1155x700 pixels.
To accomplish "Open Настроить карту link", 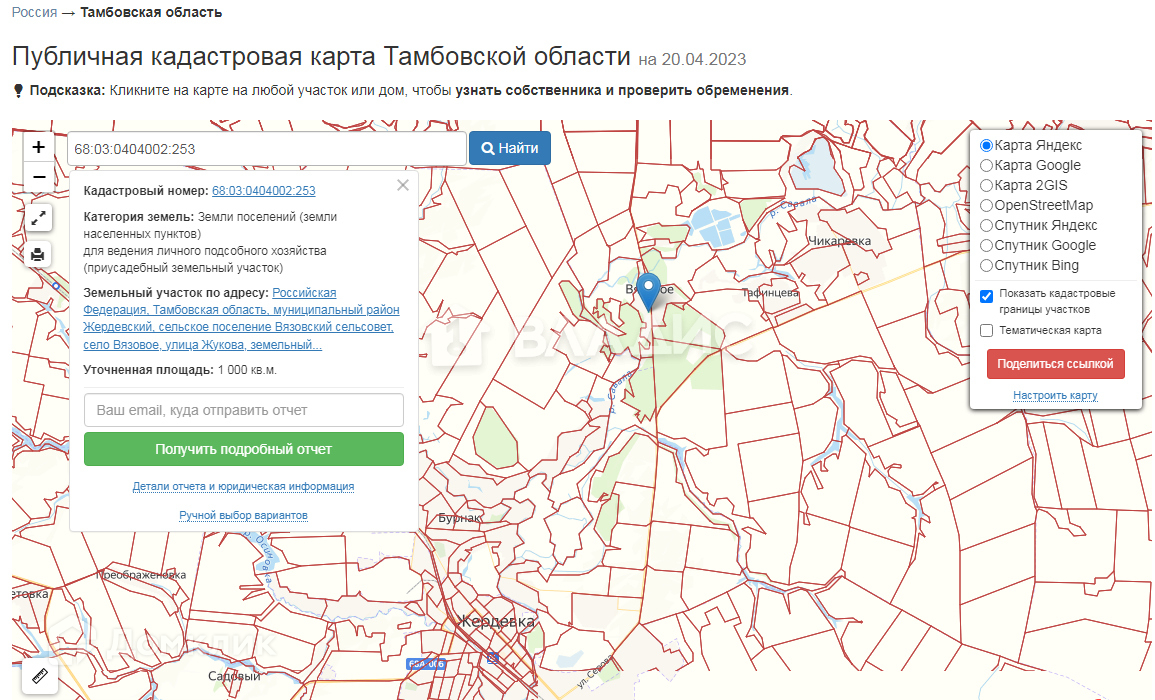I will (x=1055, y=396).
